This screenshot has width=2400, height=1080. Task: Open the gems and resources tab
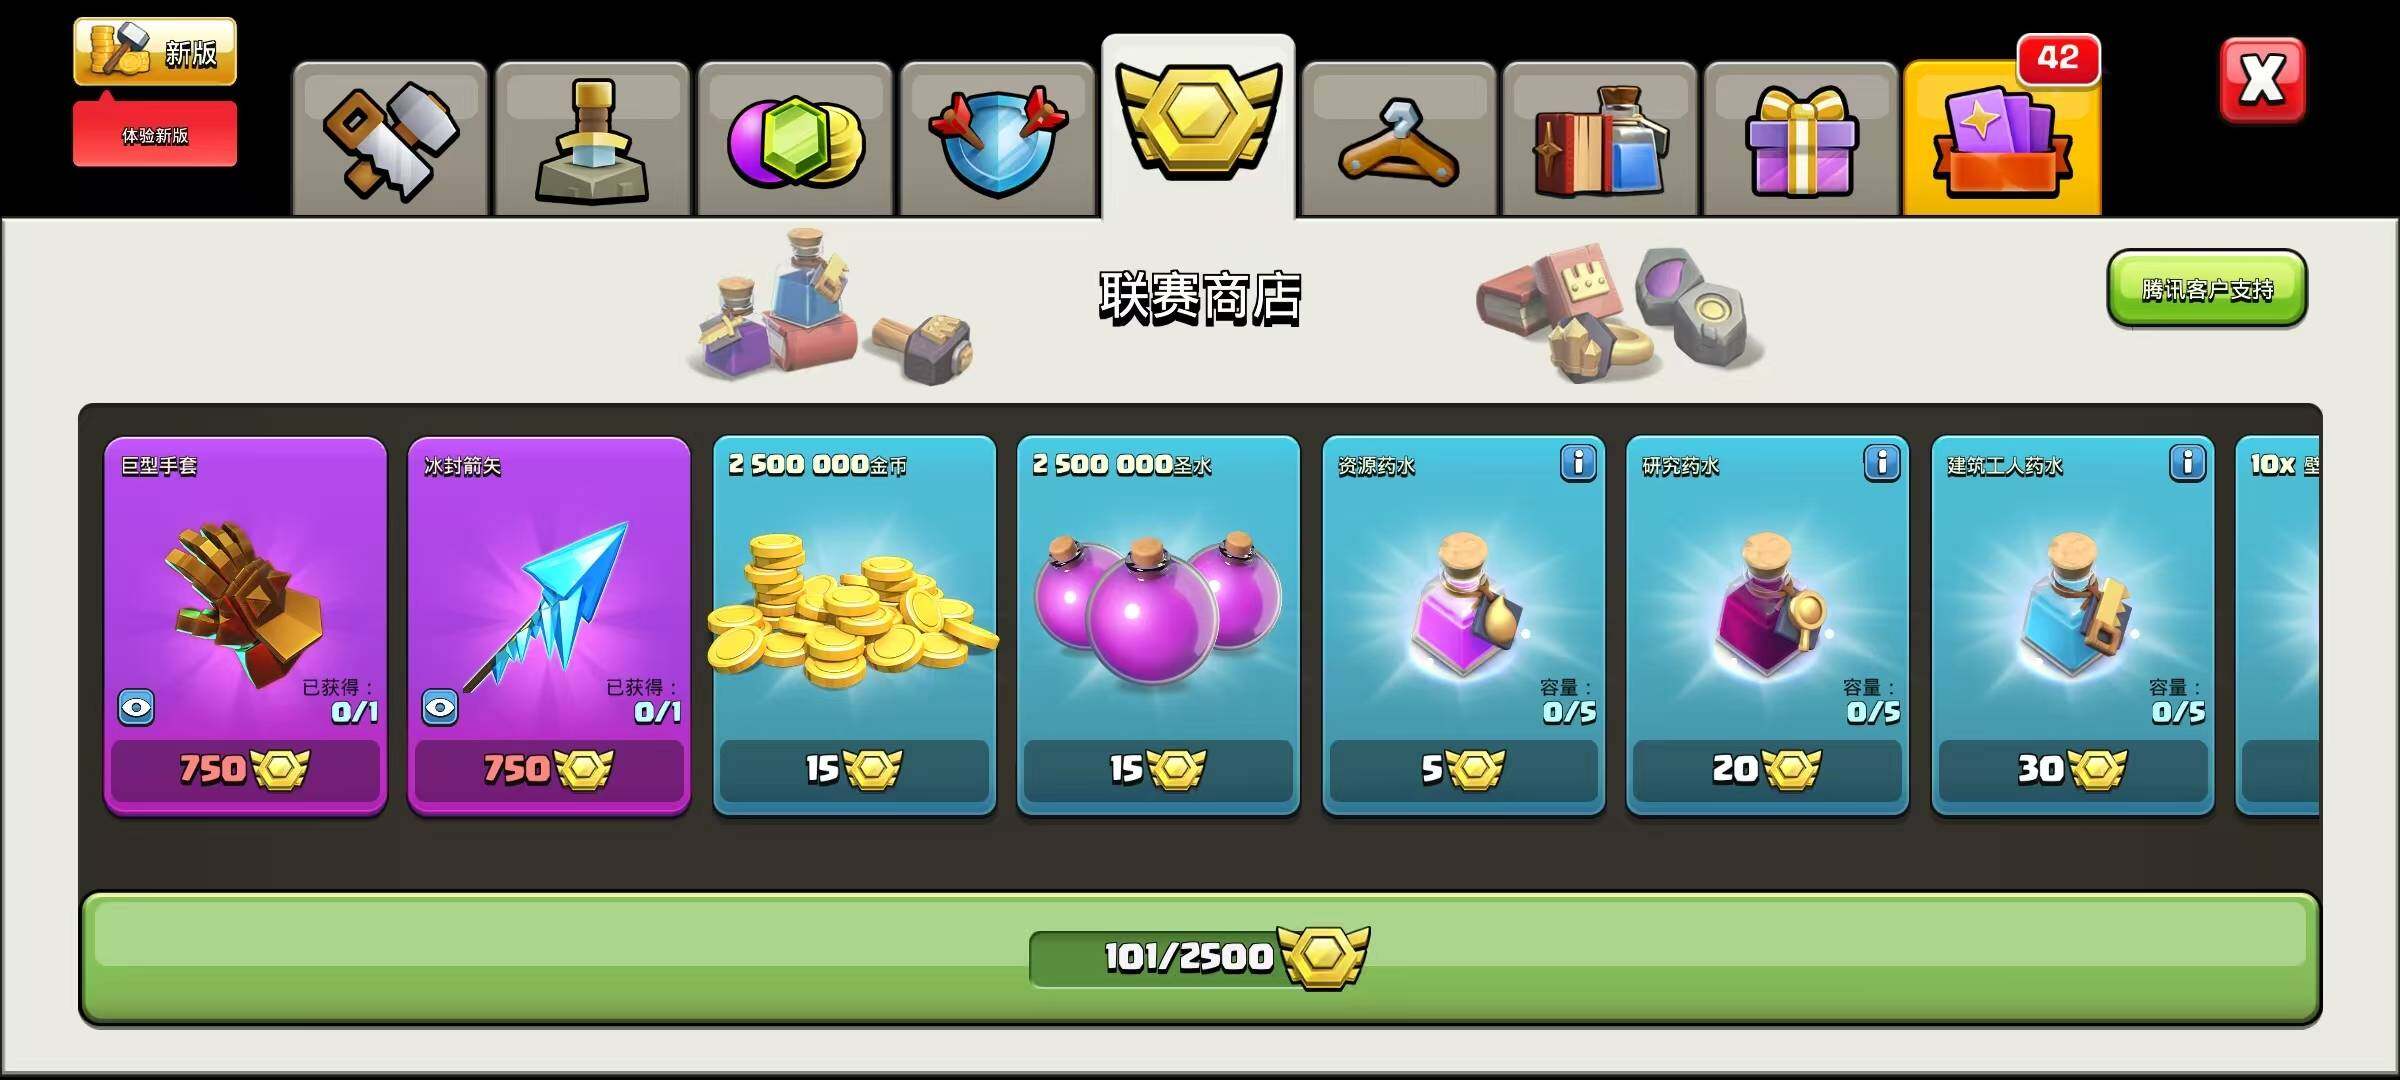(x=795, y=140)
